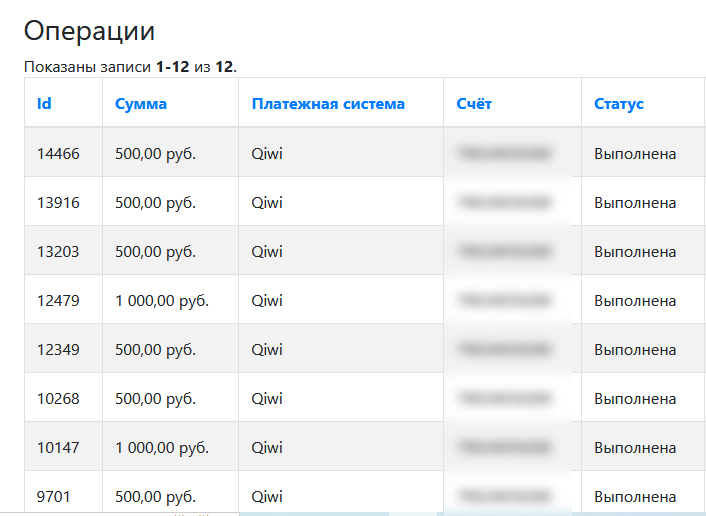Click the Операции page heading
This screenshot has height=516, width=706.
coord(89,31)
